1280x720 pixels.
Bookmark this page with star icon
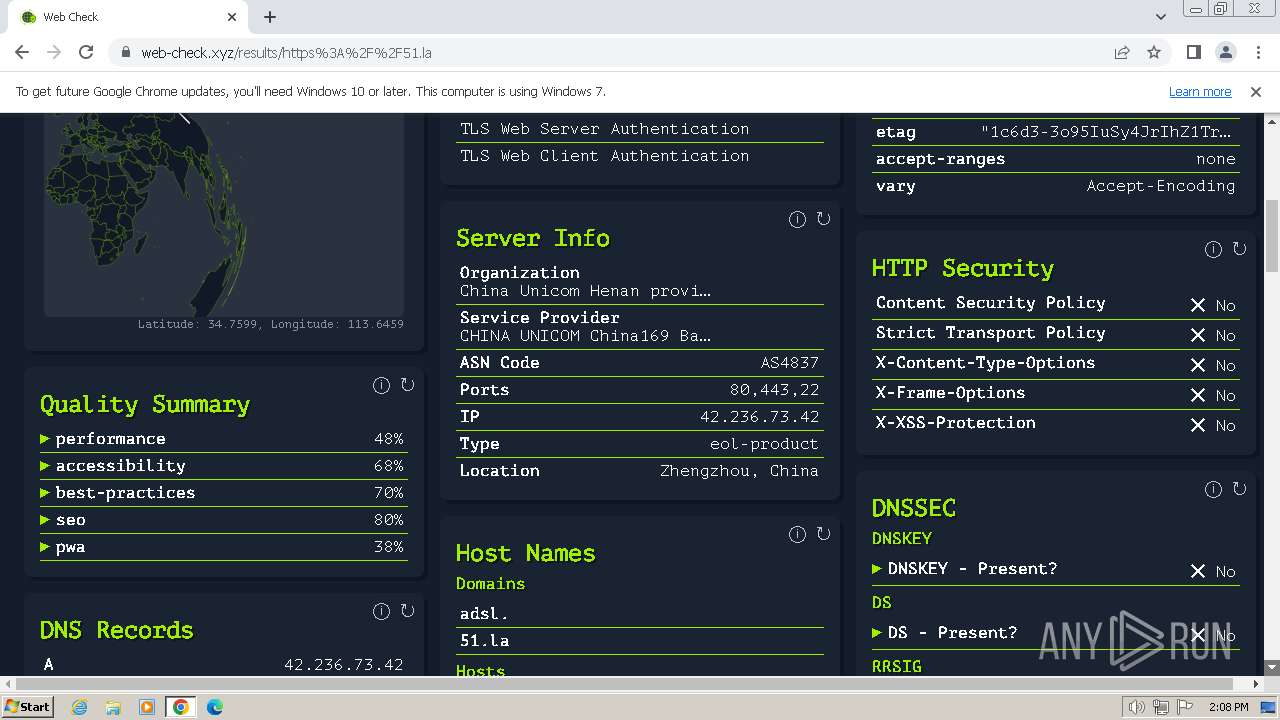[x=1154, y=52]
